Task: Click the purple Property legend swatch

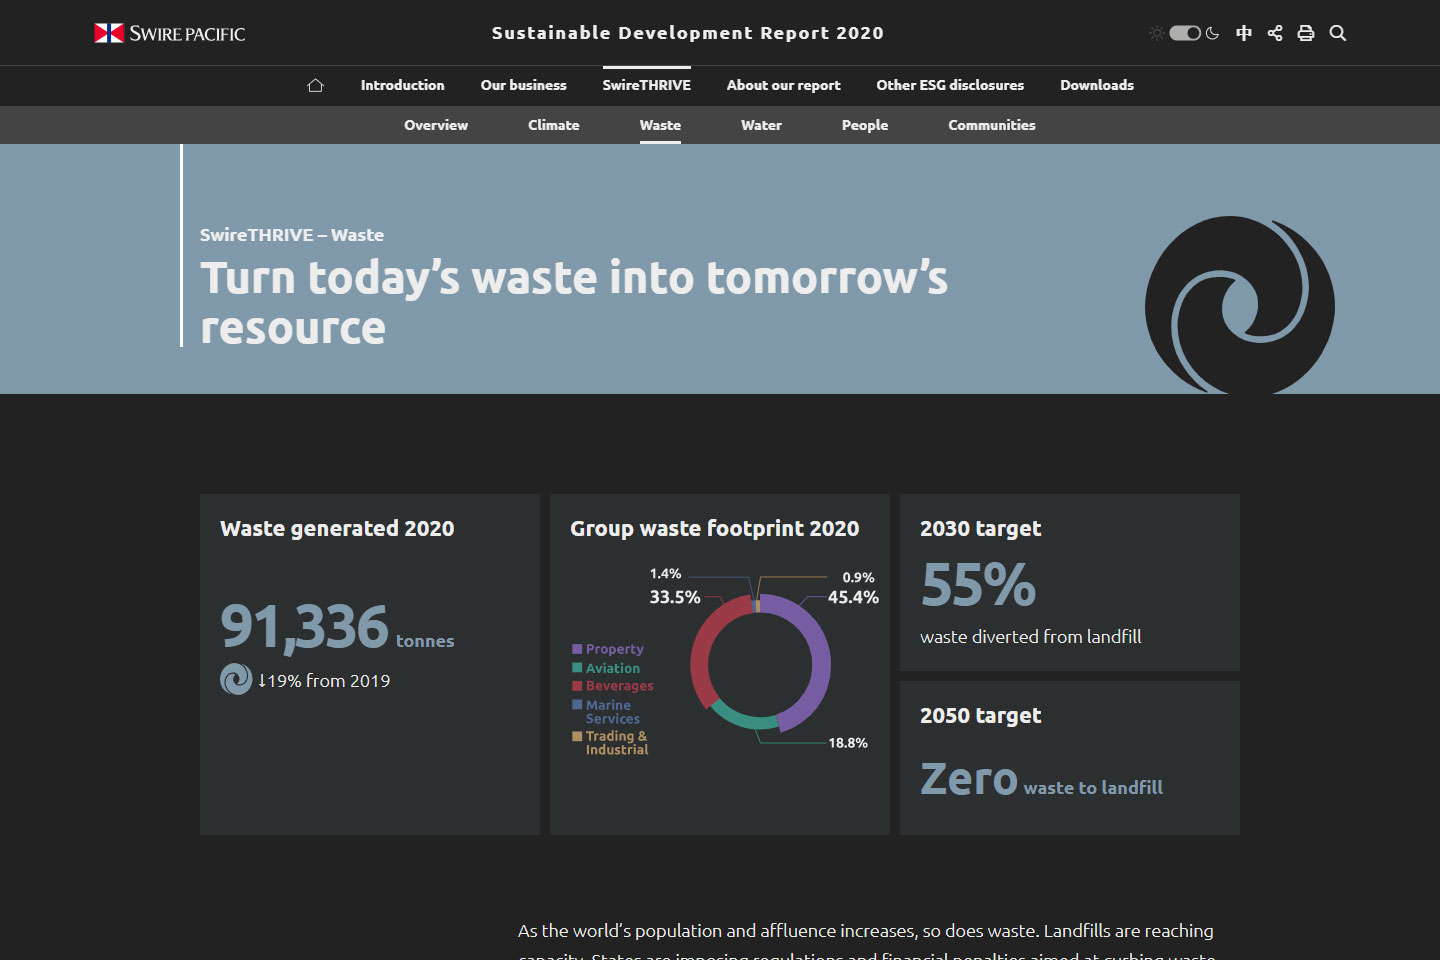Action: pyautogui.click(x=577, y=649)
